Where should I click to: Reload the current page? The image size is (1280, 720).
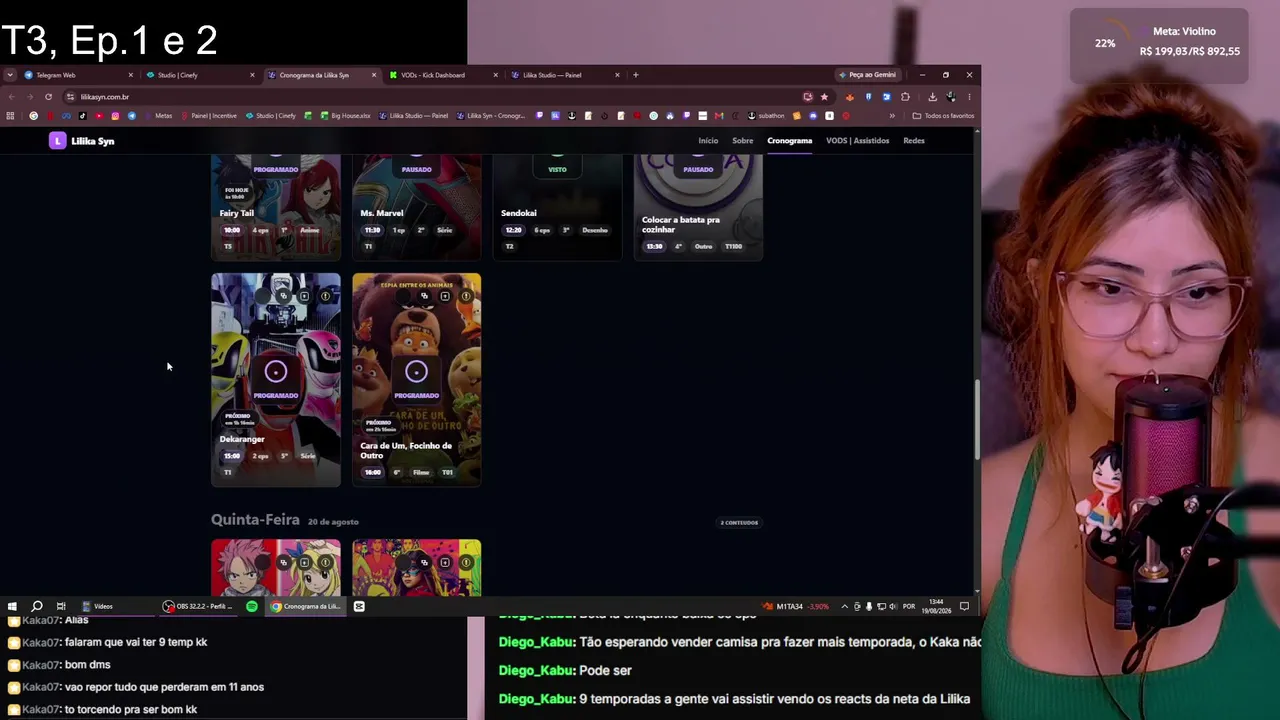pos(48,97)
